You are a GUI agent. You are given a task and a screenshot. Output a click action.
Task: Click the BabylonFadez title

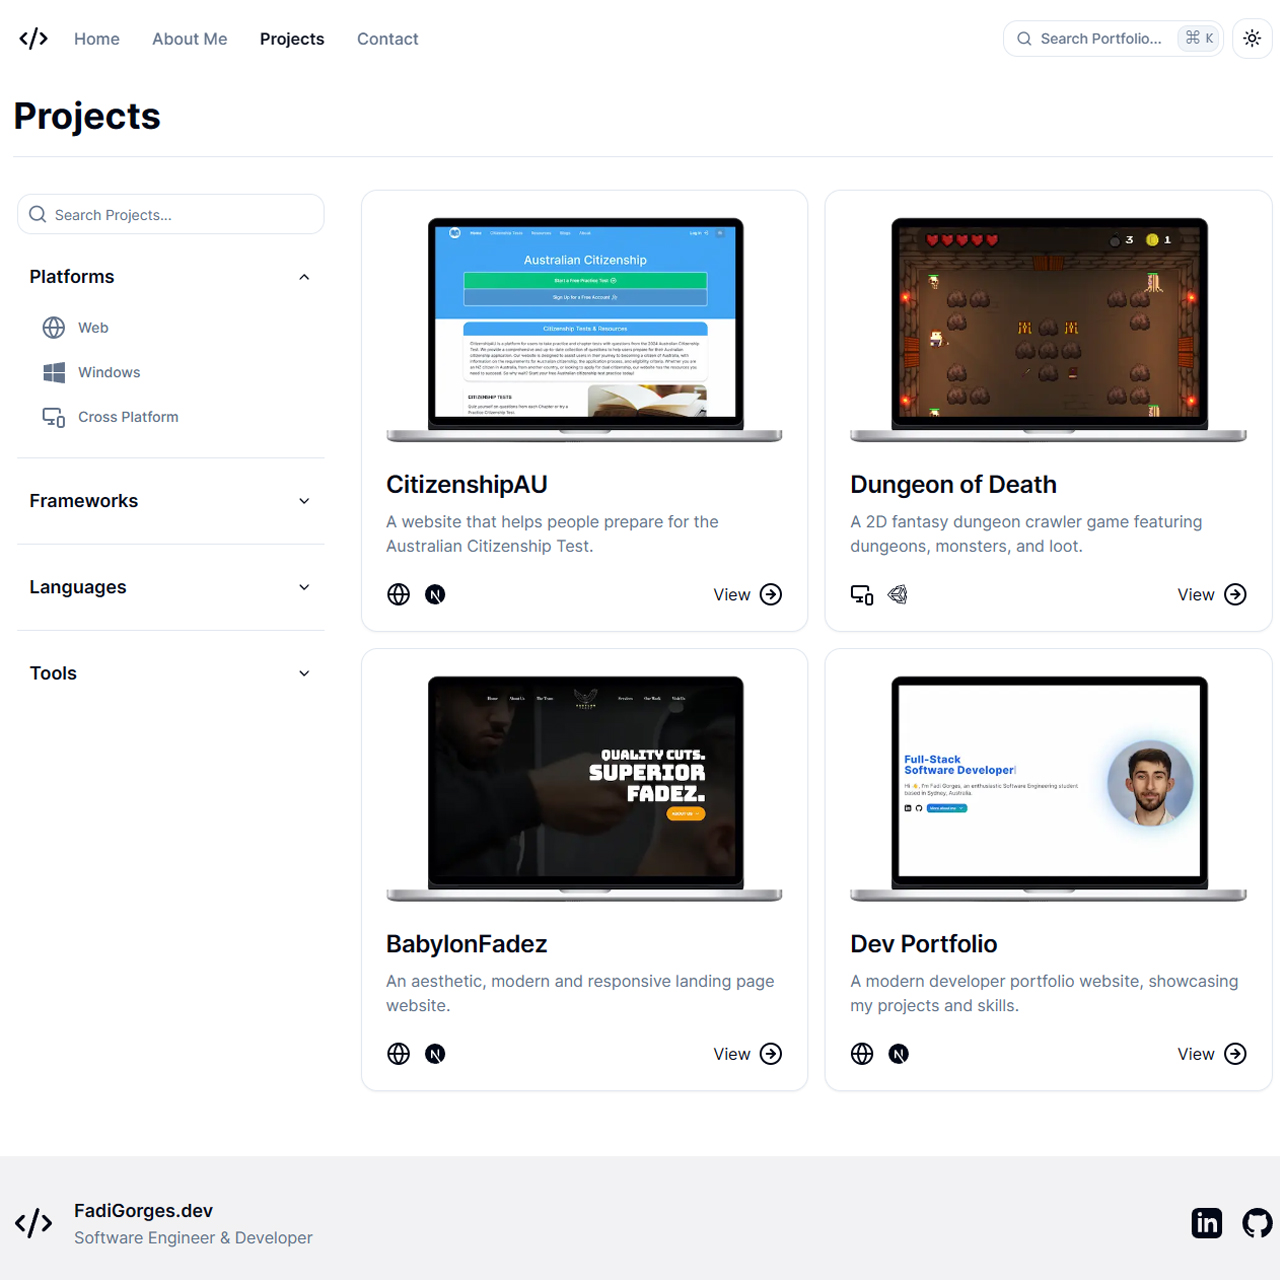[467, 944]
